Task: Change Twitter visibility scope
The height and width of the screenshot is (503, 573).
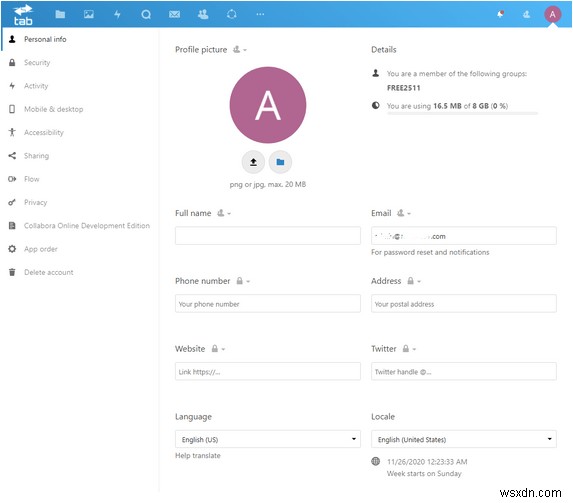Action: pos(409,349)
